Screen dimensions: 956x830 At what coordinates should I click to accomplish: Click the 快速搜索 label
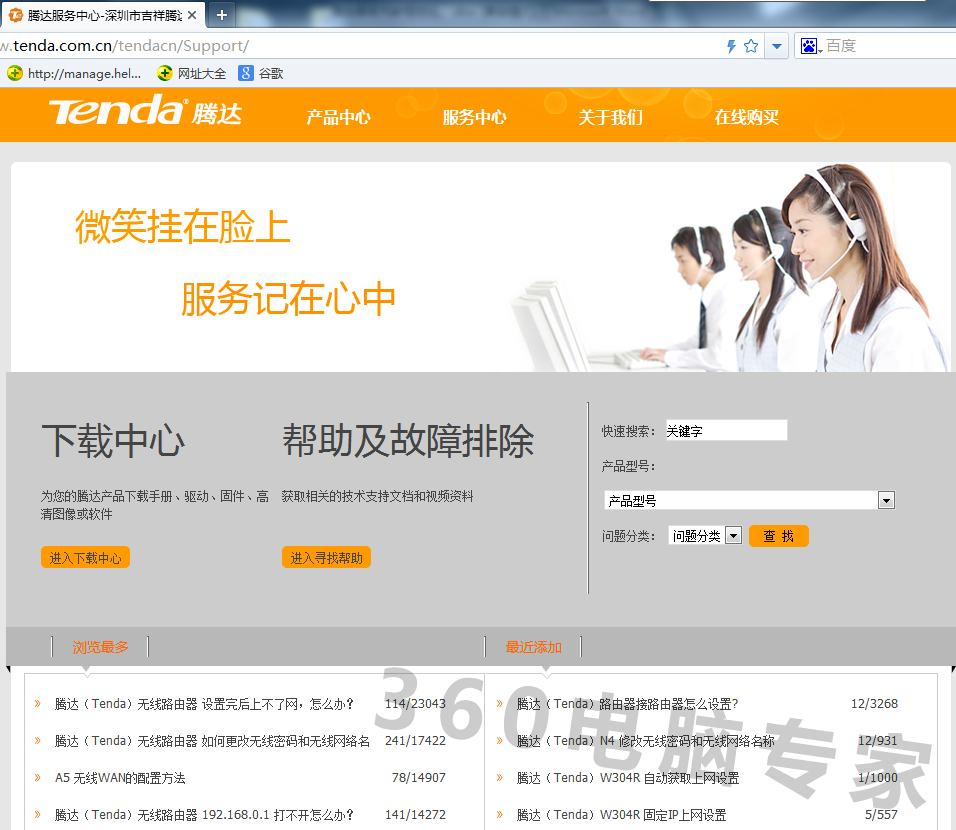(x=628, y=431)
